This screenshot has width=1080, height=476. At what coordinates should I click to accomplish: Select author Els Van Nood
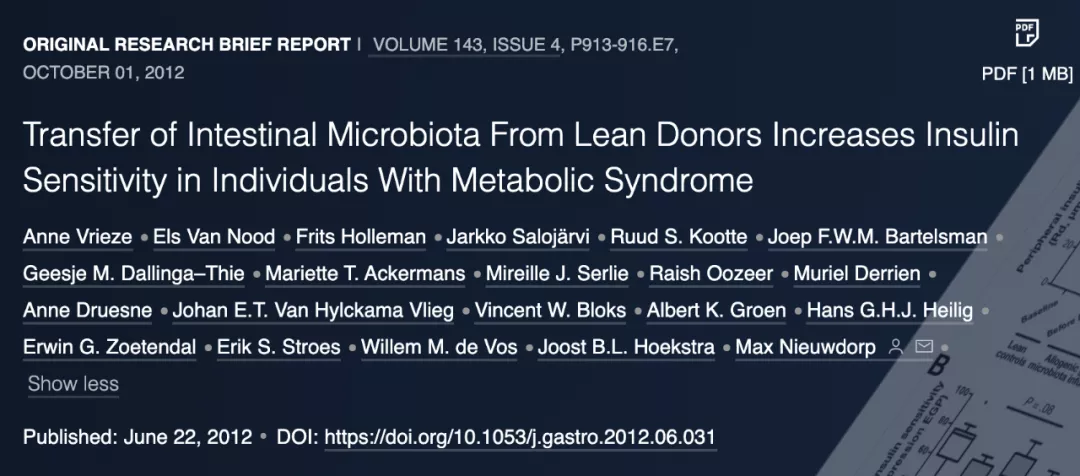[x=214, y=237]
